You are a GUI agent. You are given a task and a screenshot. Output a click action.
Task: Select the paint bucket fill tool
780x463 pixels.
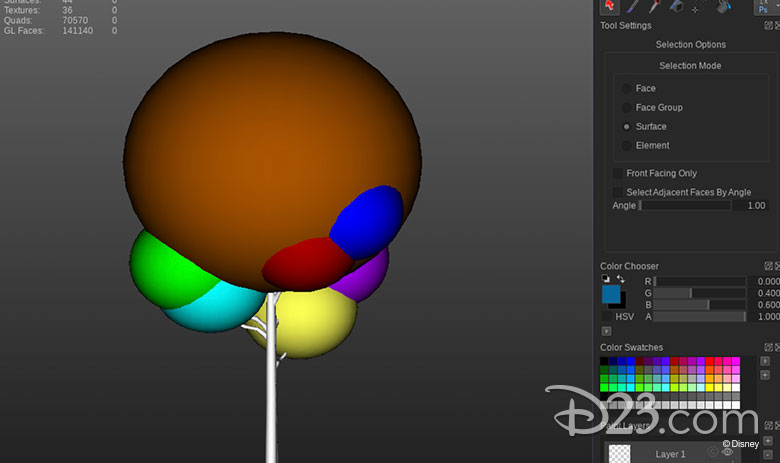(723, 6)
